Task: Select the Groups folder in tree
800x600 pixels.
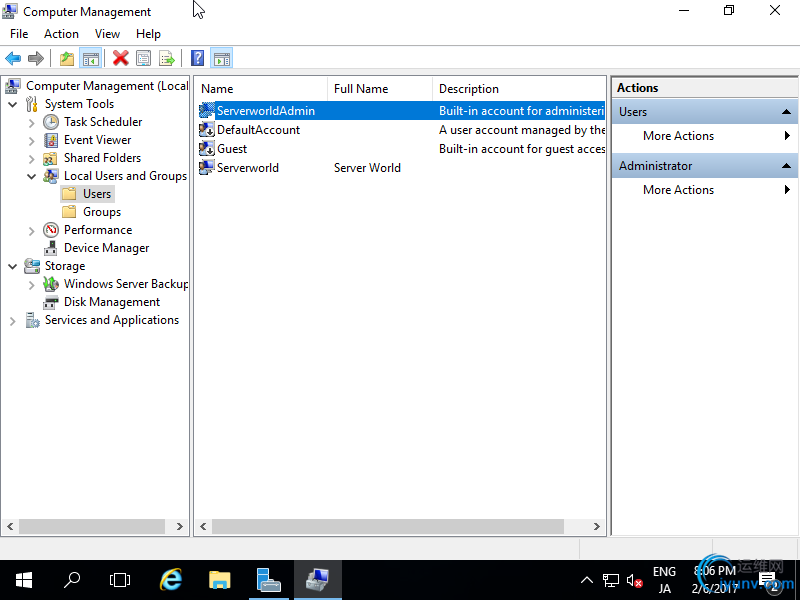Action: [x=102, y=212]
